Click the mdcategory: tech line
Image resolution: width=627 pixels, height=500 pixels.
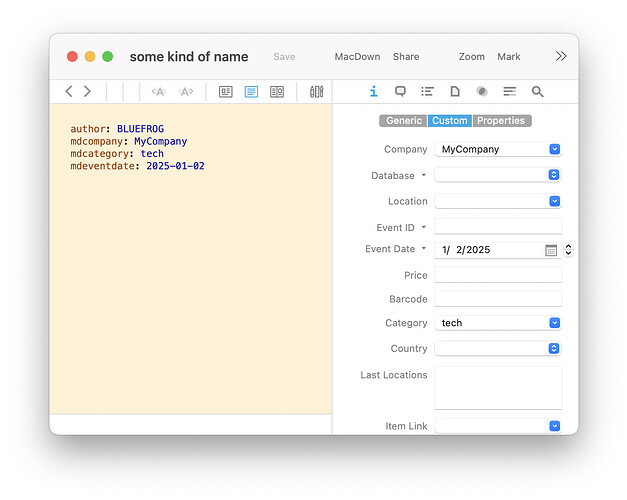117,154
